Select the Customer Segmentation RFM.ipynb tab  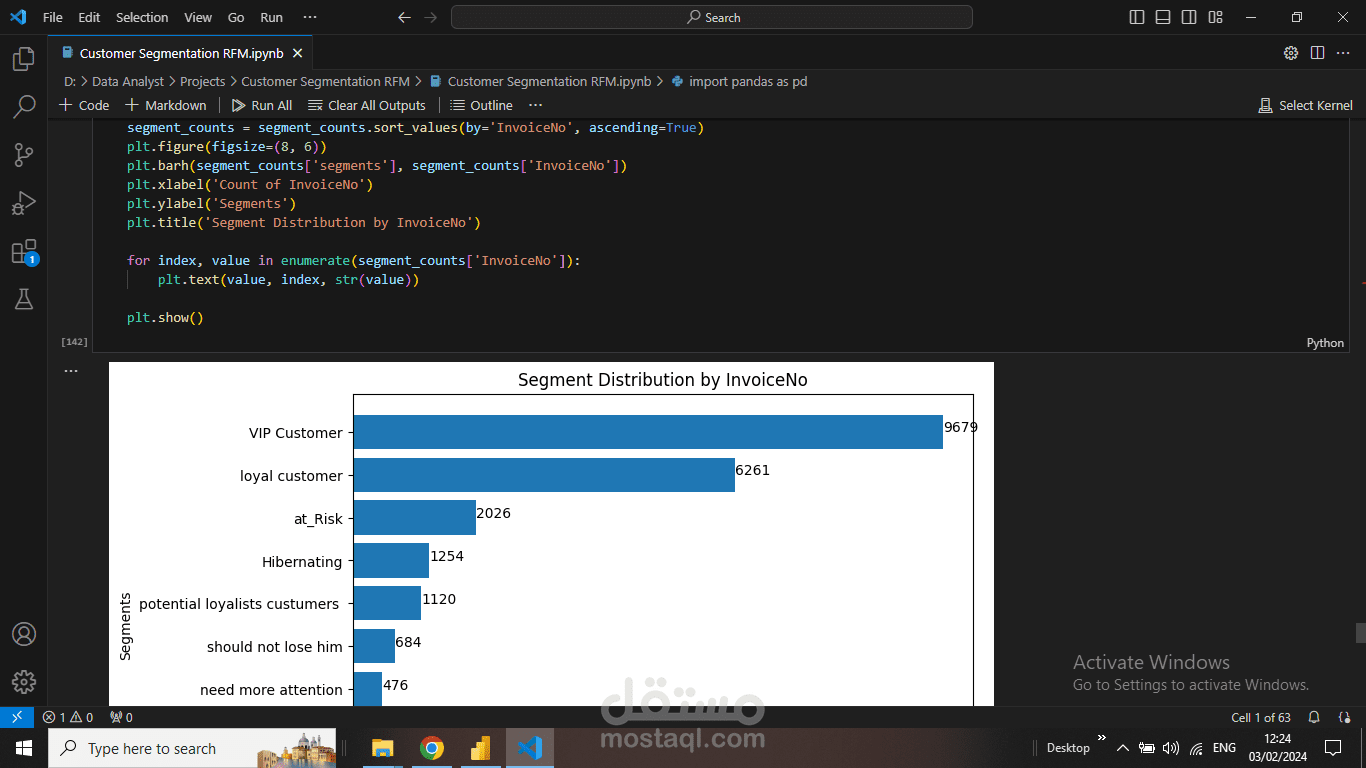point(180,53)
